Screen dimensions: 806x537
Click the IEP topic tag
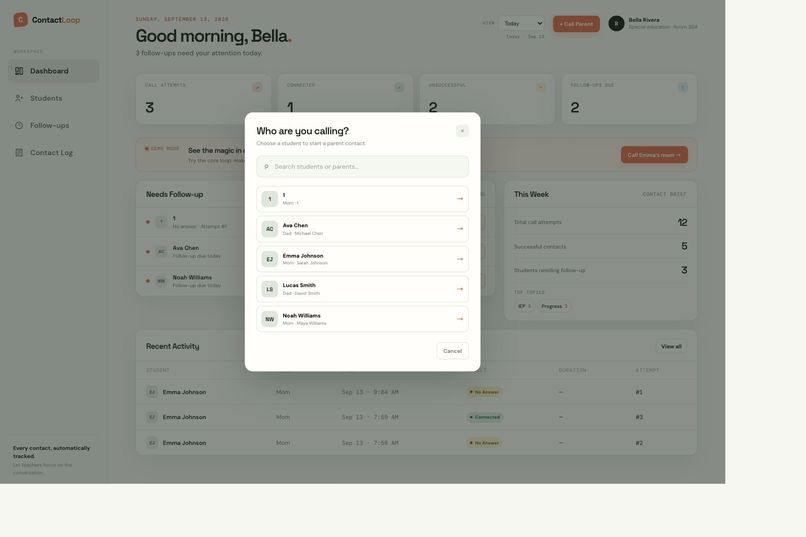[x=524, y=306]
